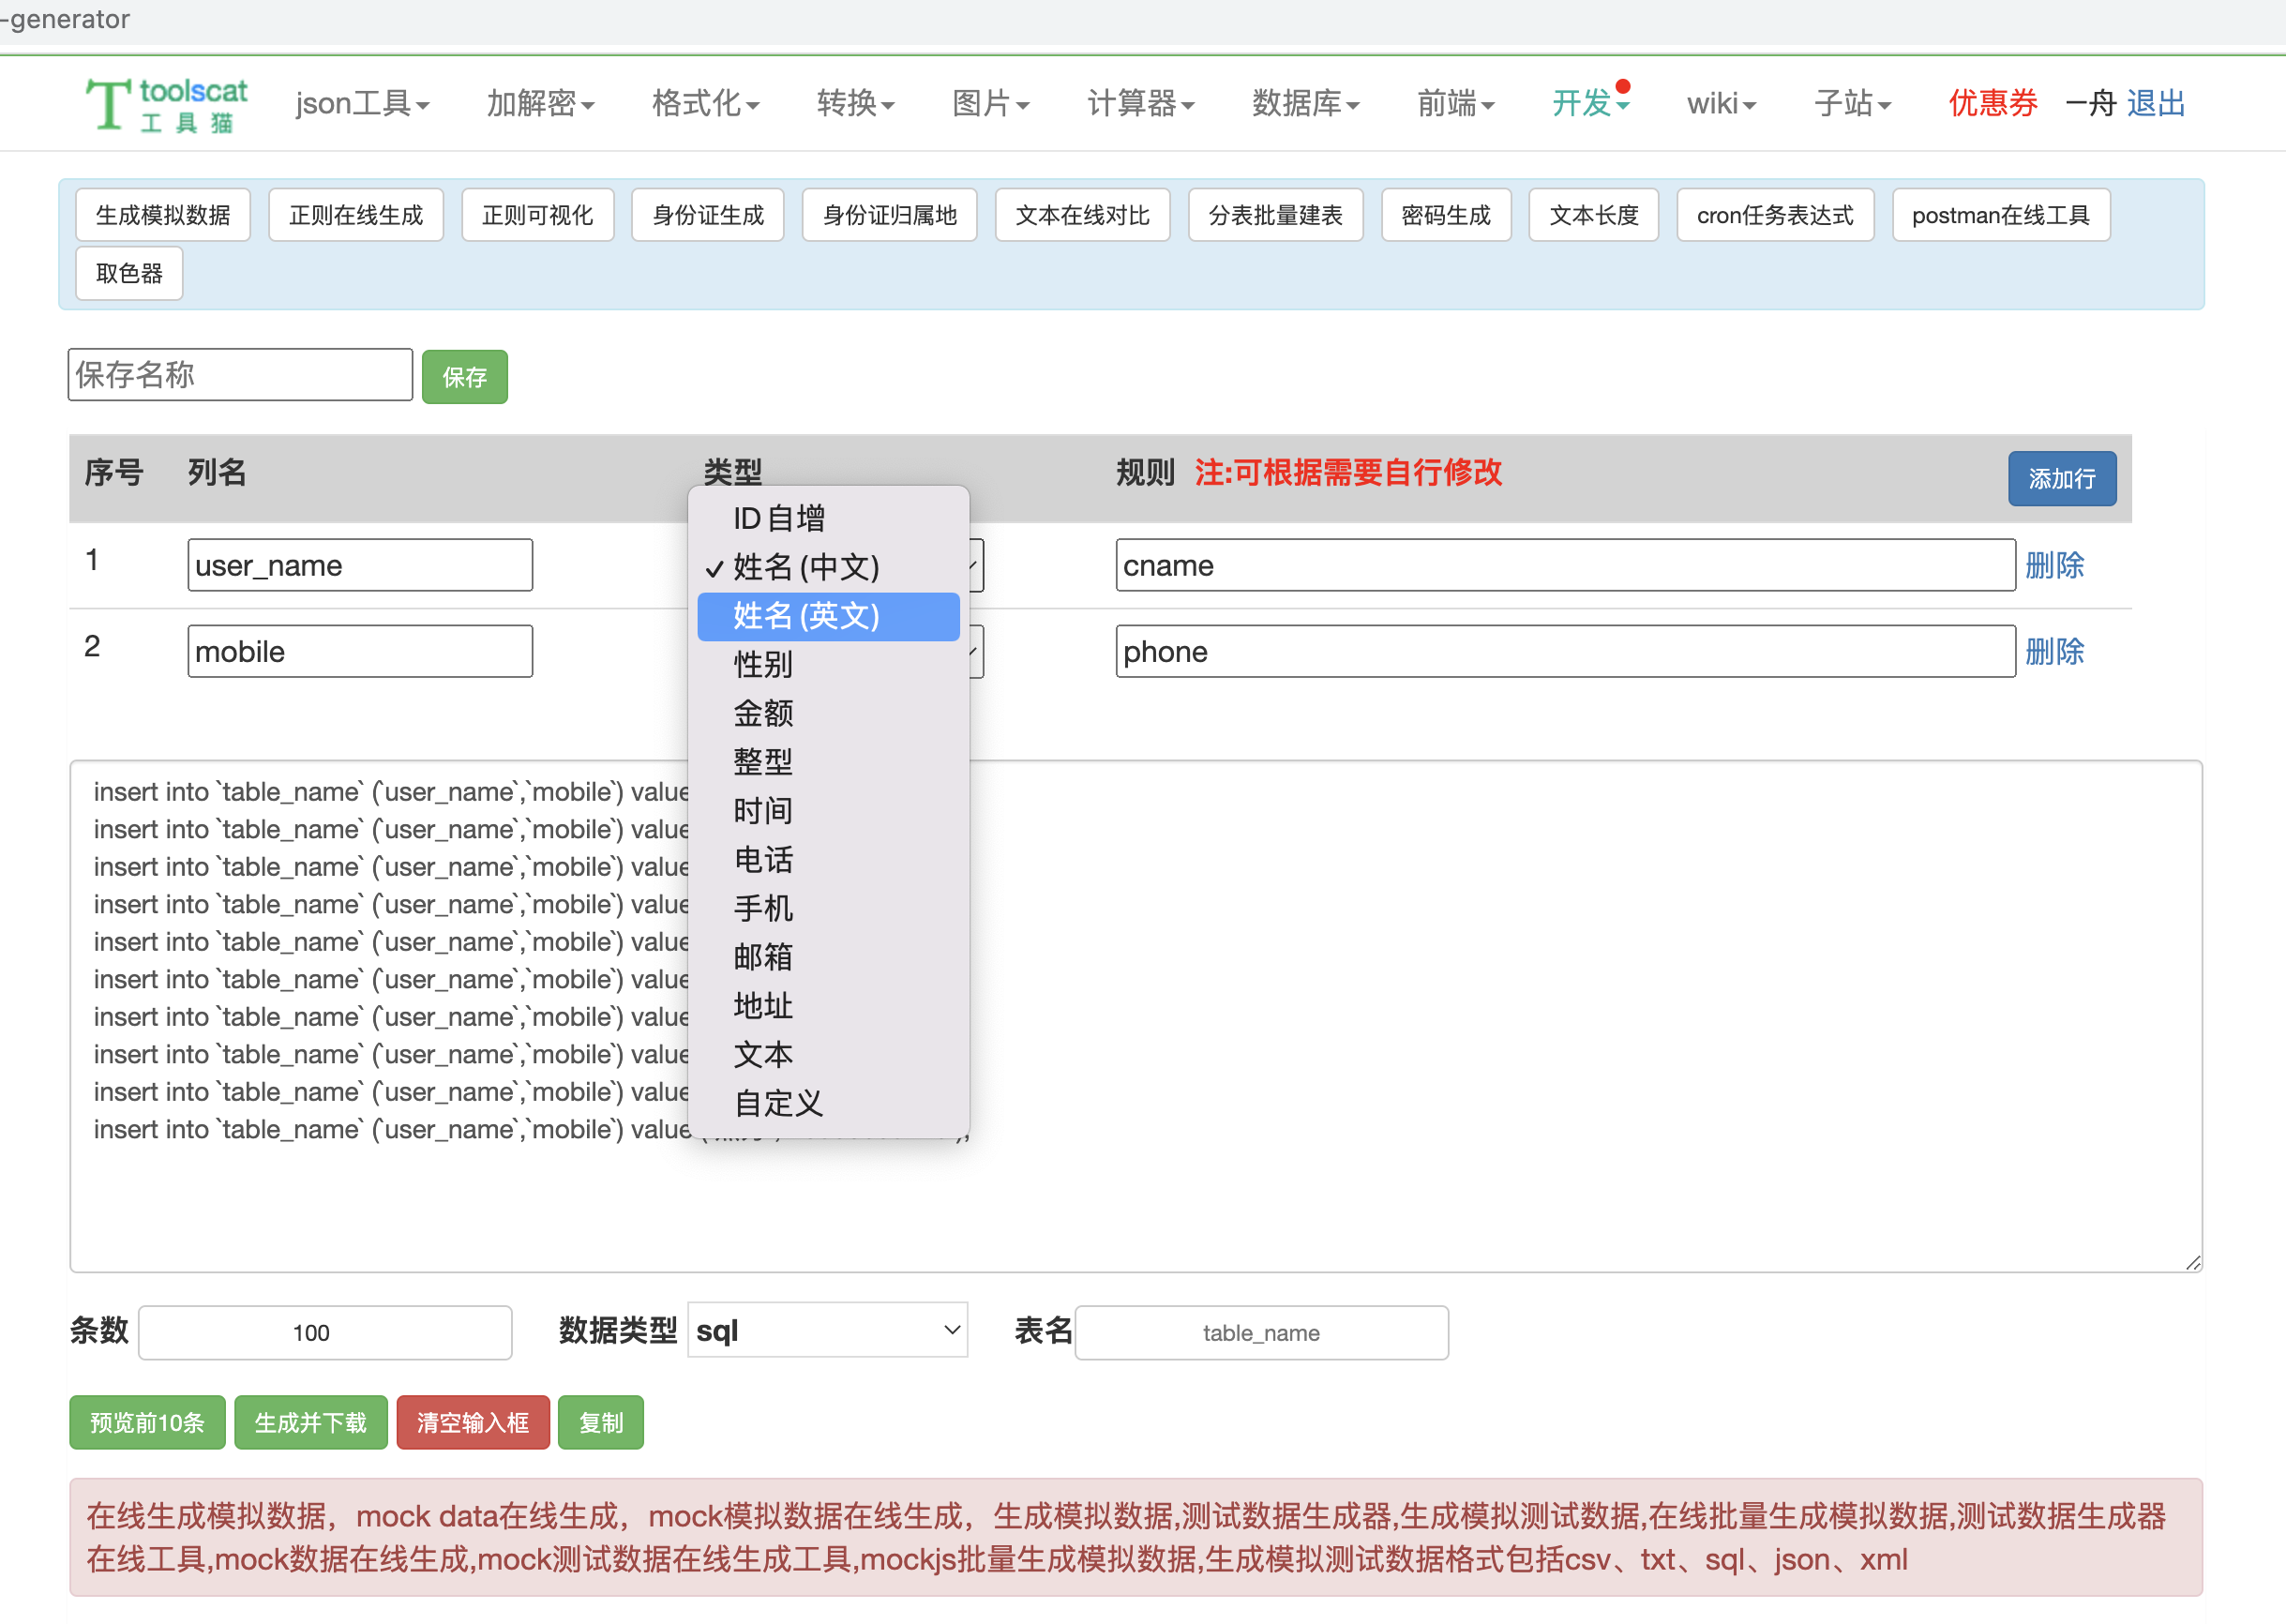The width and height of the screenshot is (2286, 1624).
Task: Focus the 保存名称 input field
Action: click(240, 375)
